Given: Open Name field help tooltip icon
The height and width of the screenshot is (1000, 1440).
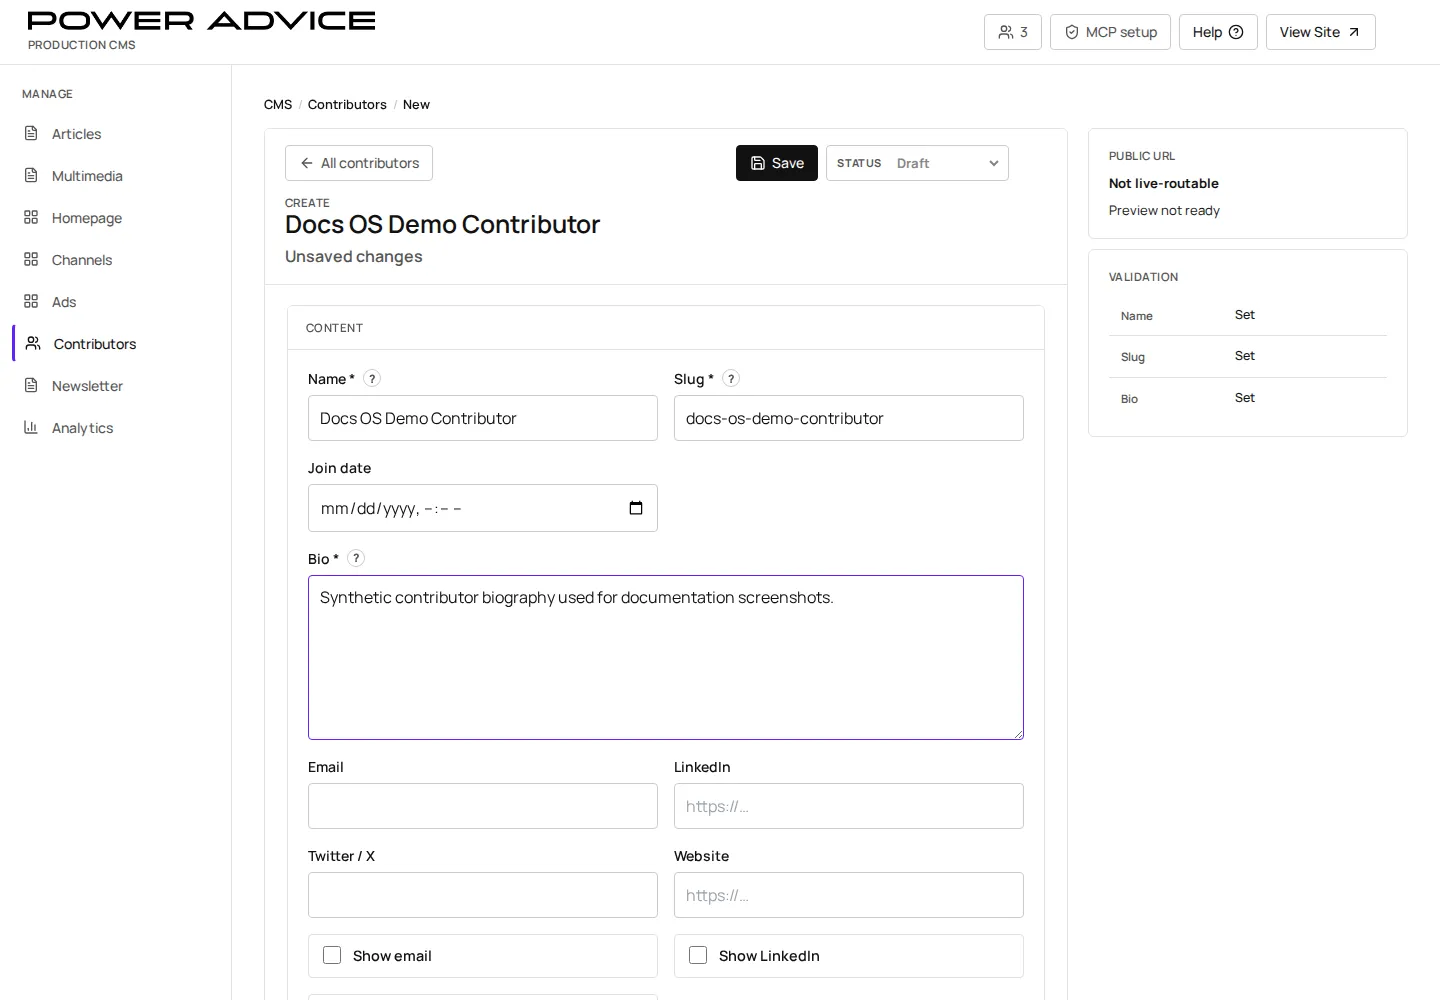Looking at the screenshot, I should pos(372,378).
